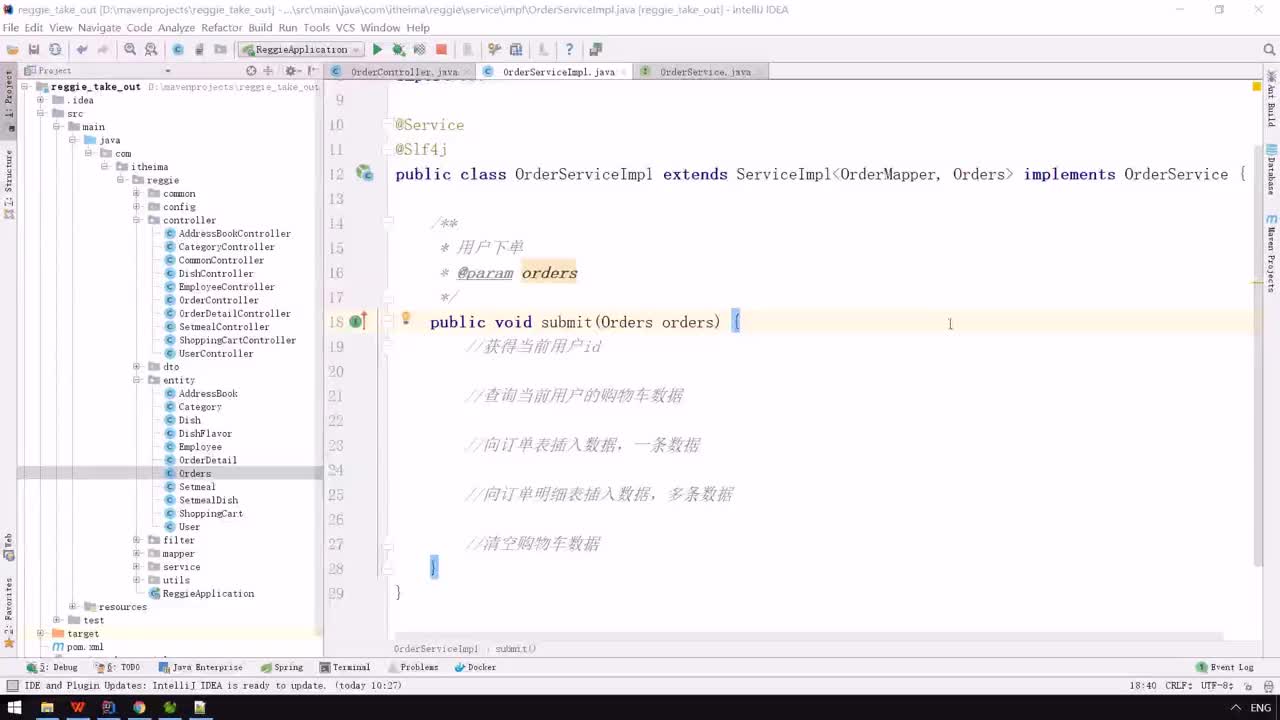Switch to OrderController.java tab
The width and height of the screenshot is (1280, 720).
click(398, 71)
